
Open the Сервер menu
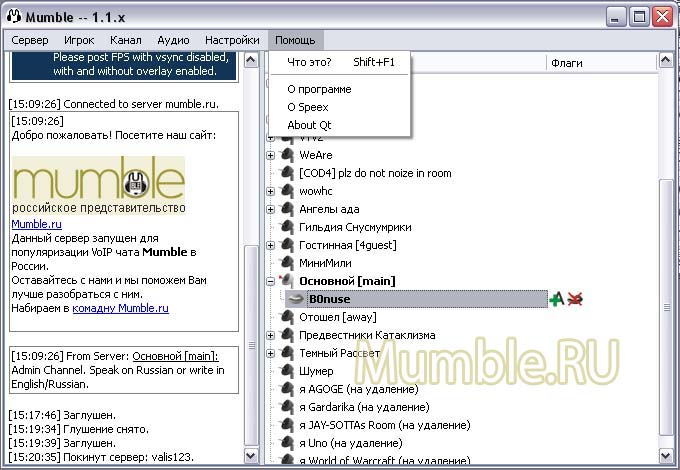pos(30,40)
